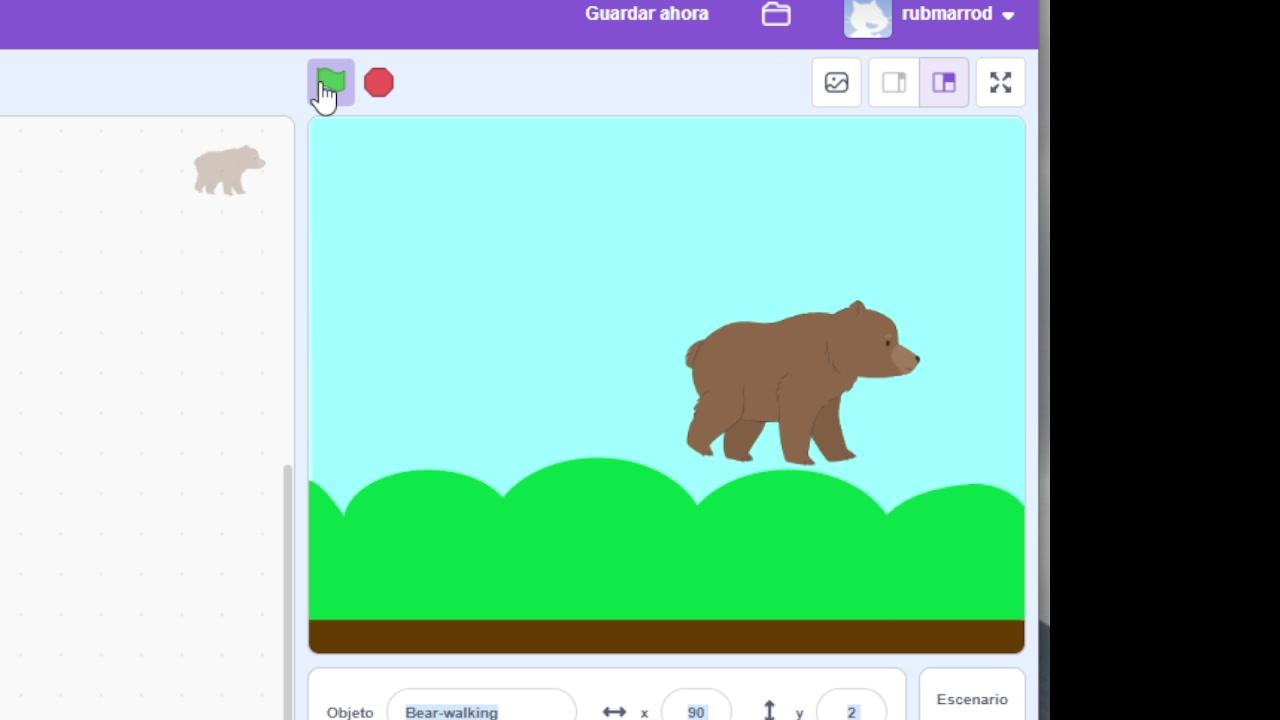Screen dimensions: 1280x720
Task: Enter full screen stage mode
Action: tap(1001, 83)
